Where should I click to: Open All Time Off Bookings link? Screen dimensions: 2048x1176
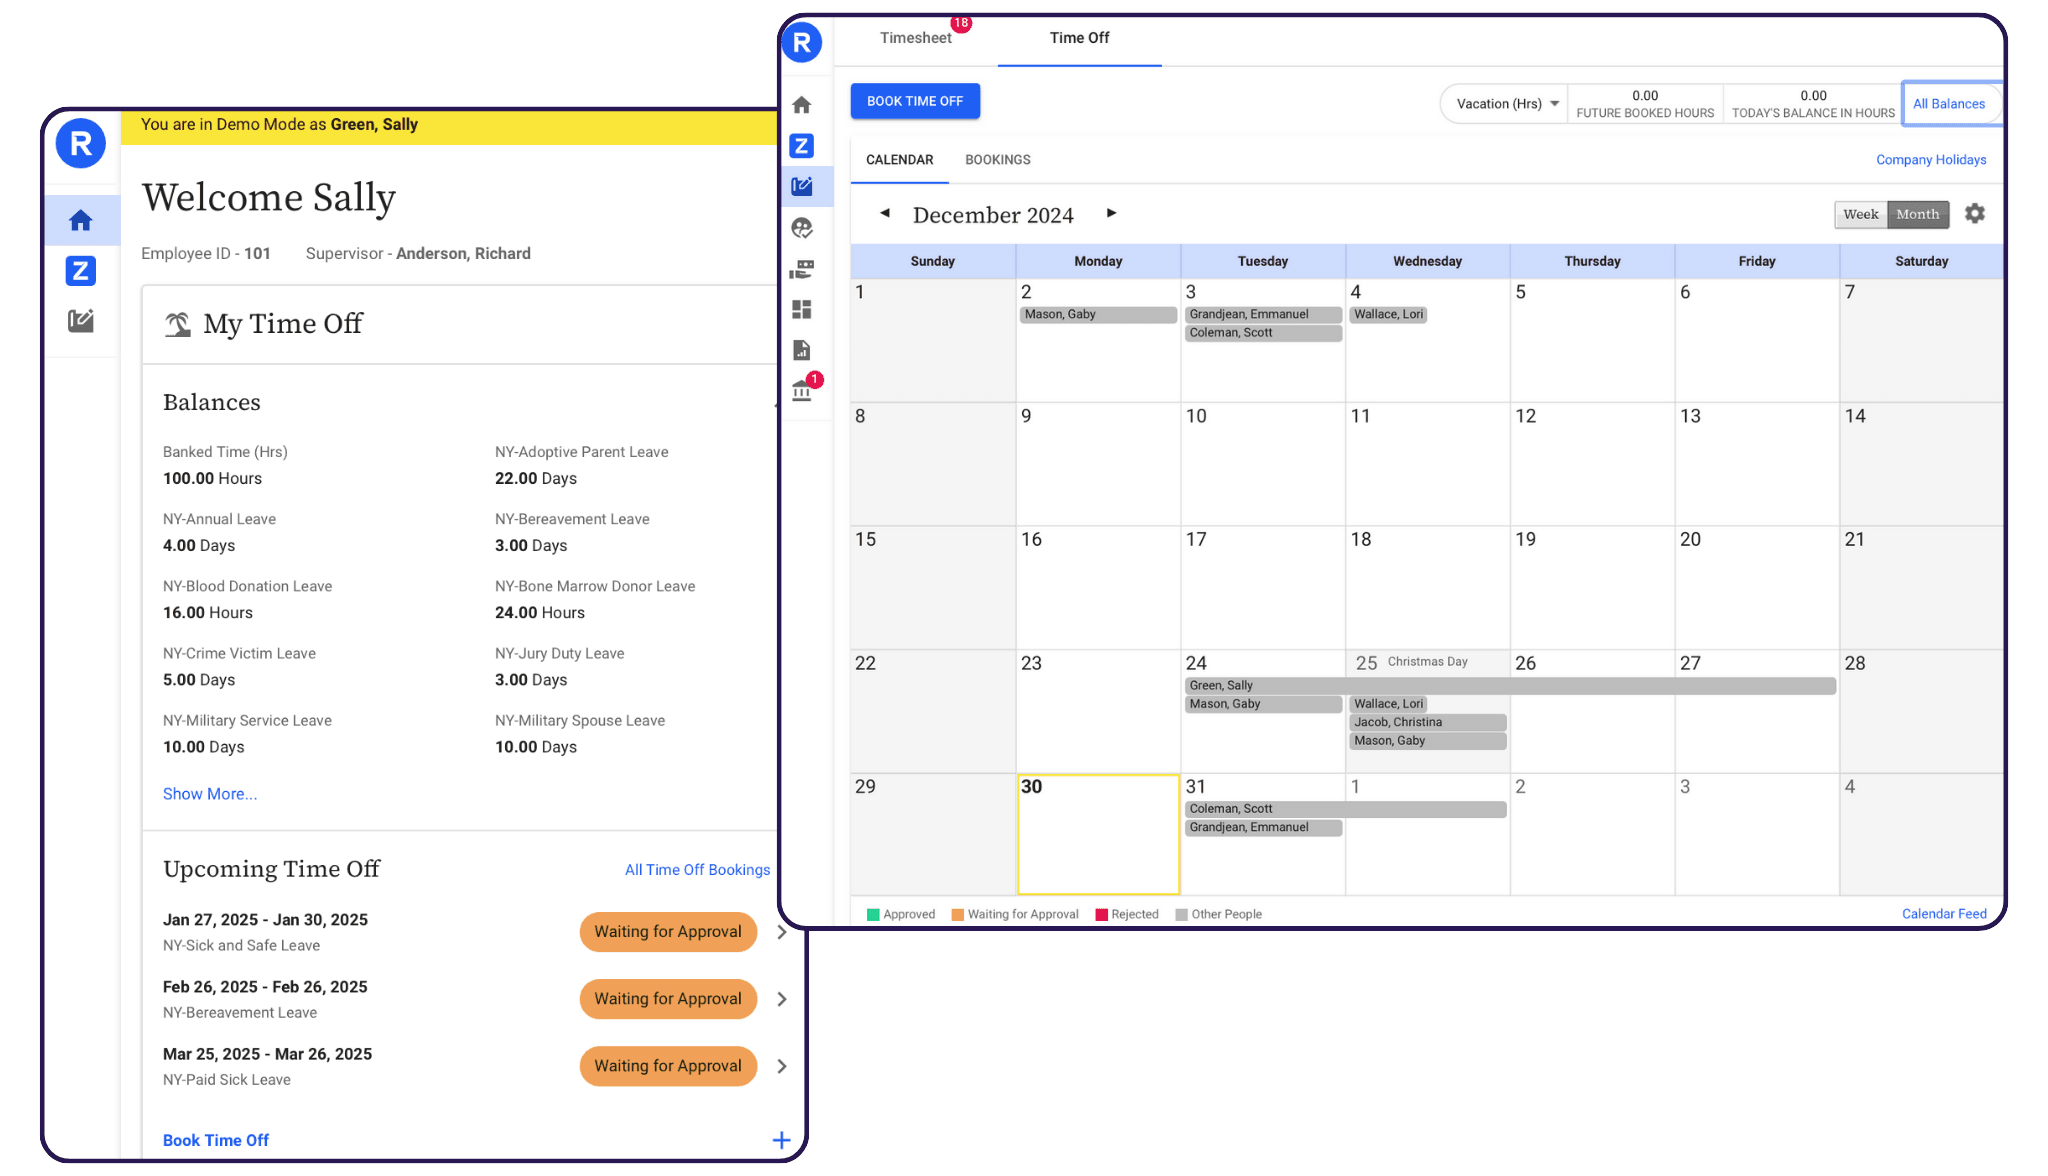click(698, 870)
